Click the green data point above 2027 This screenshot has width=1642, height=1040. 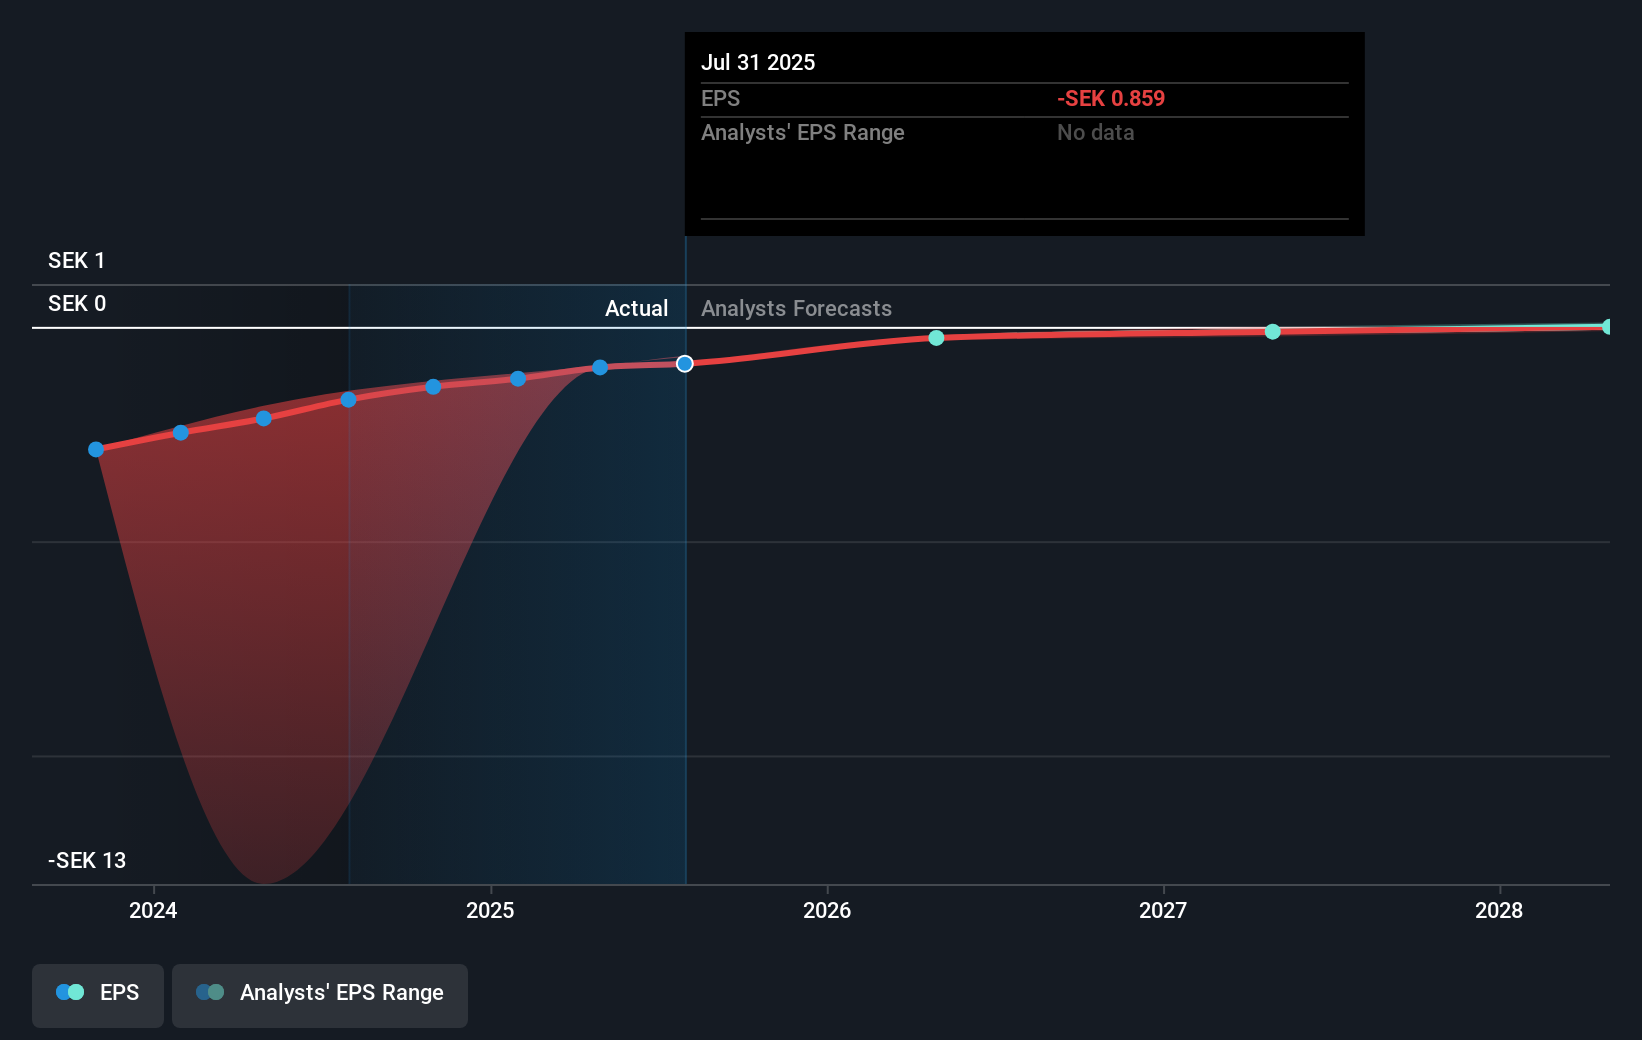pos(1272,331)
